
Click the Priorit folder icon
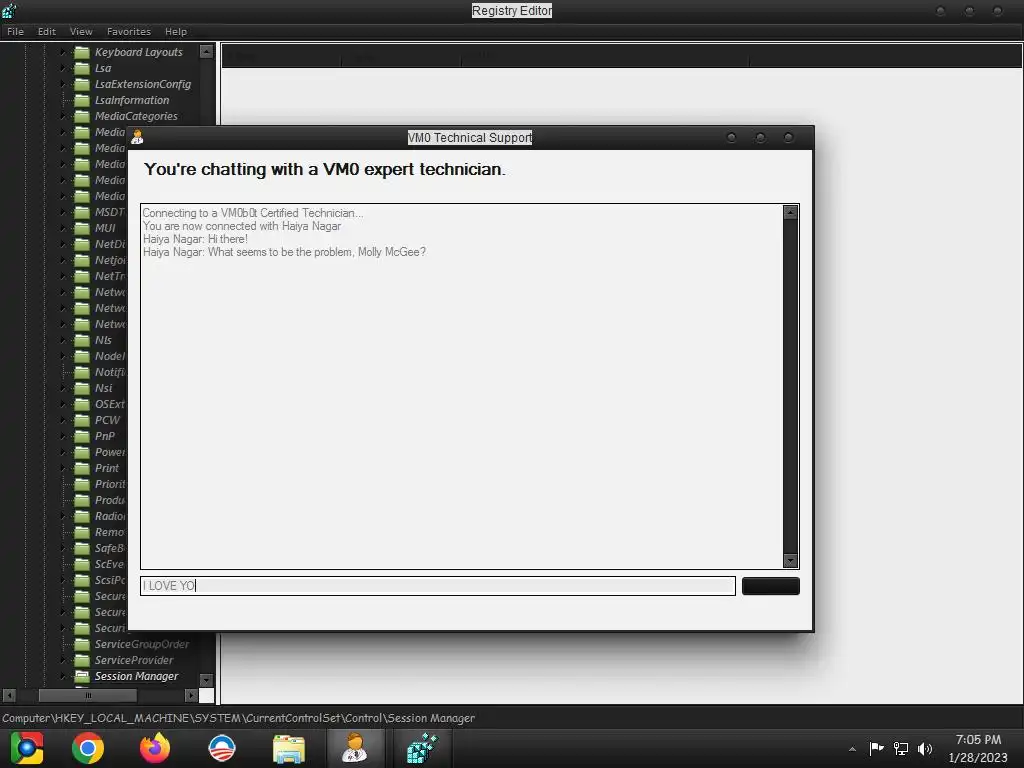pos(82,484)
